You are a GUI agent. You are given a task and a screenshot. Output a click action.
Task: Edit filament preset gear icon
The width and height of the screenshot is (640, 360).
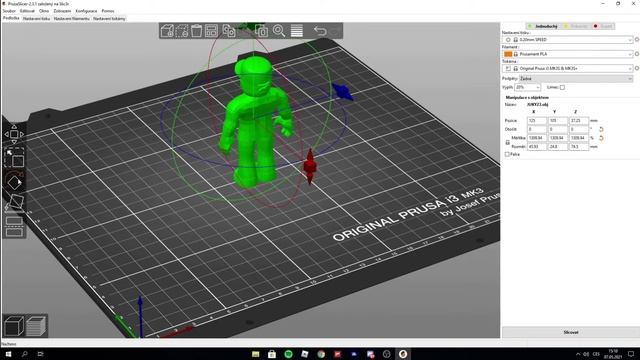(x=637, y=54)
